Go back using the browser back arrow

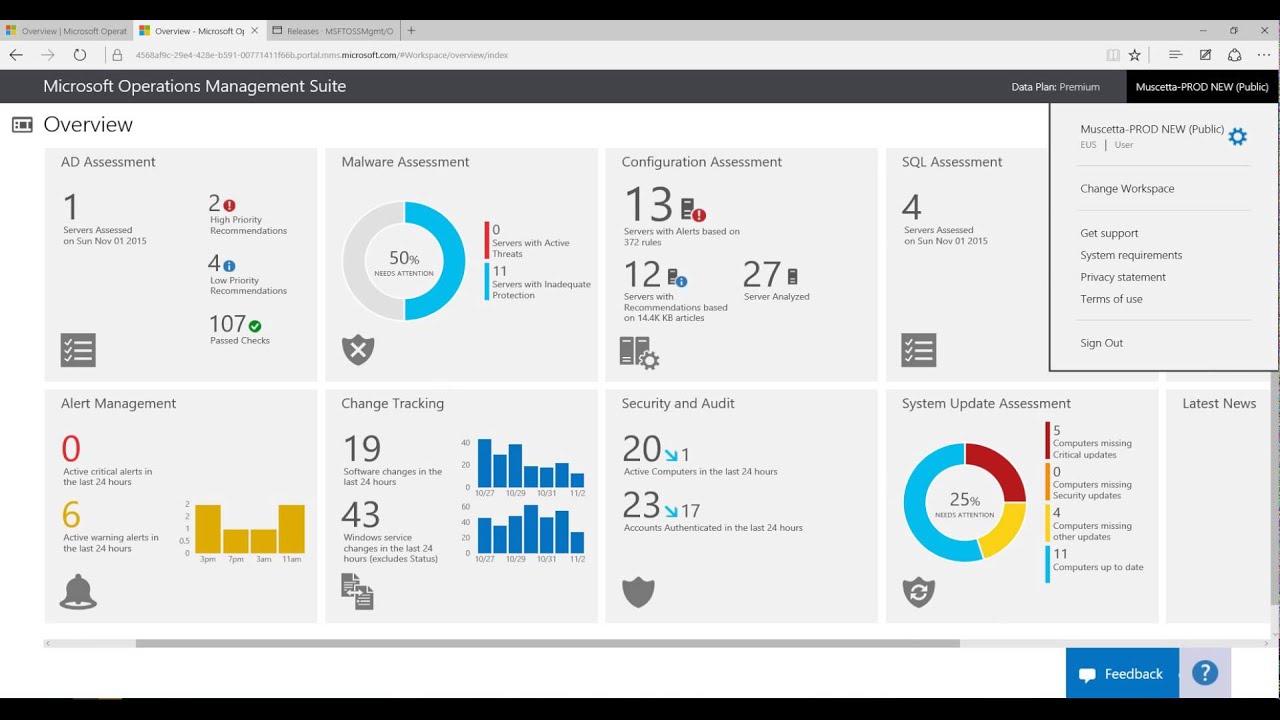pyautogui.click(x=16, y=55)
